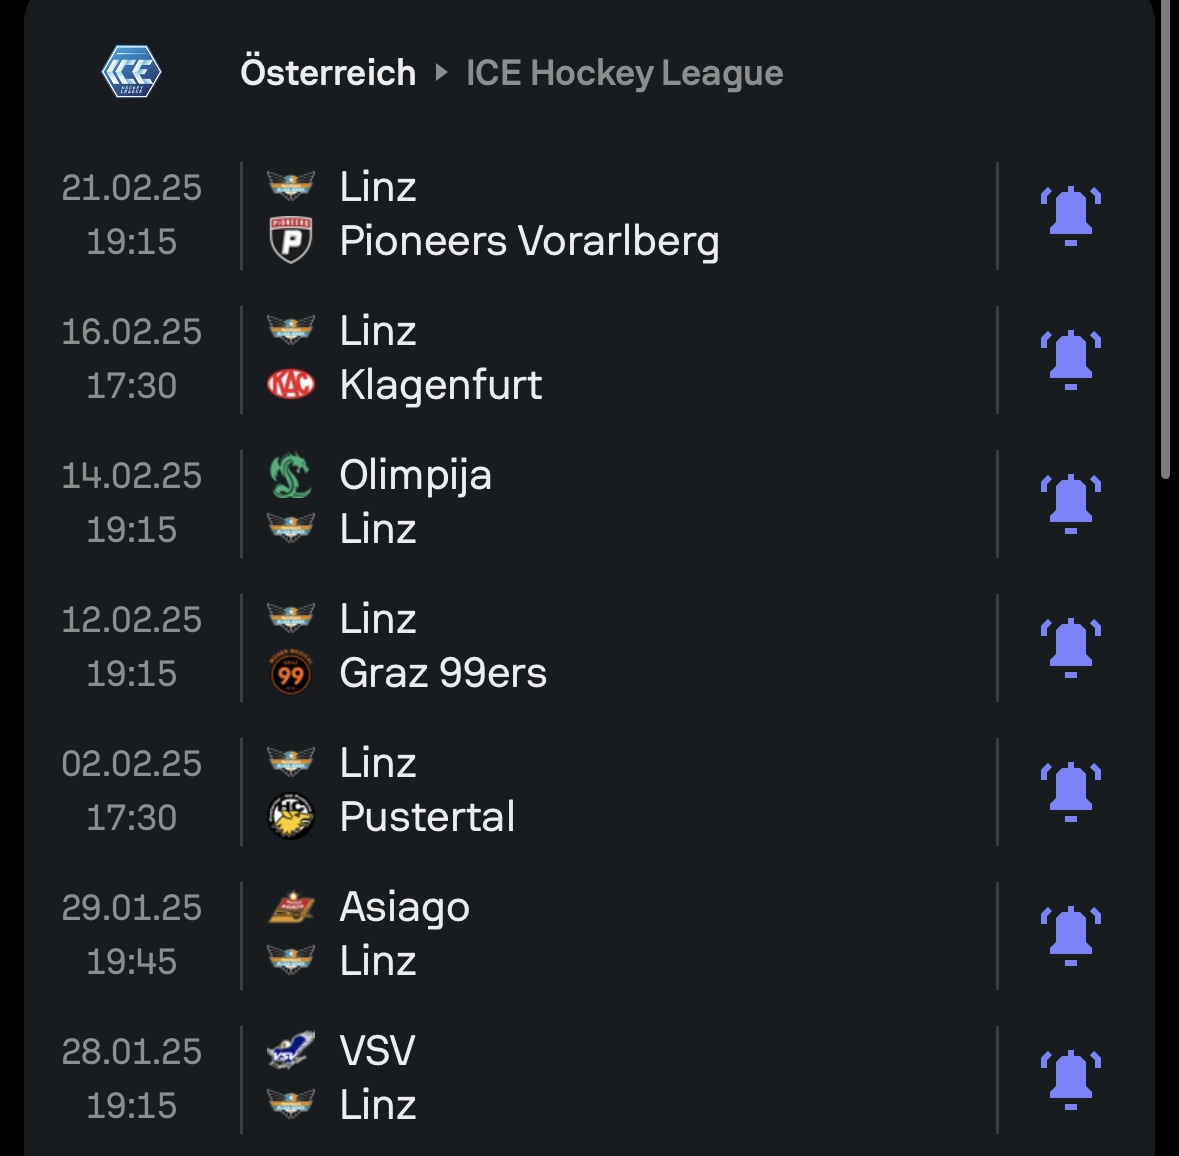Click bell icon for Linz vs Graz 99ers
This screenshot has height=1156, width=1179.
pos(1070,647)
